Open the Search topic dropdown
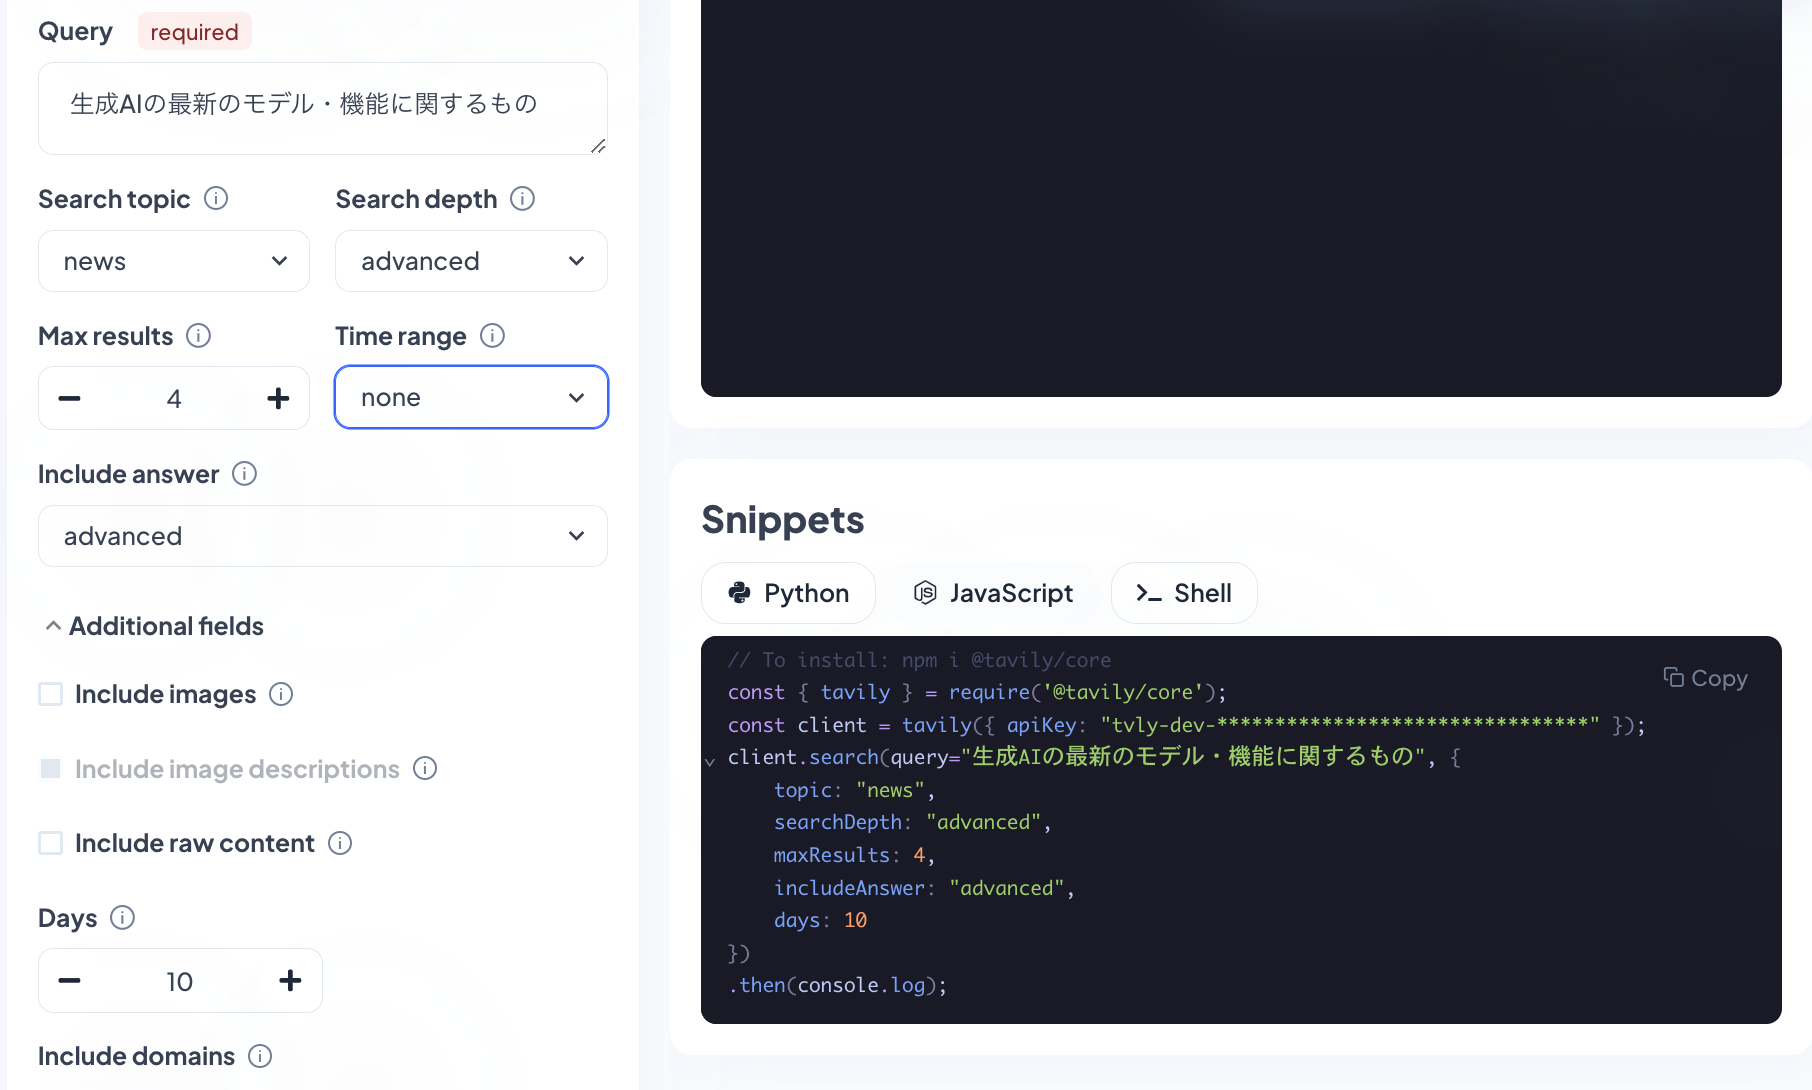Screen dimensions: 1812x1090 point(173,261)
